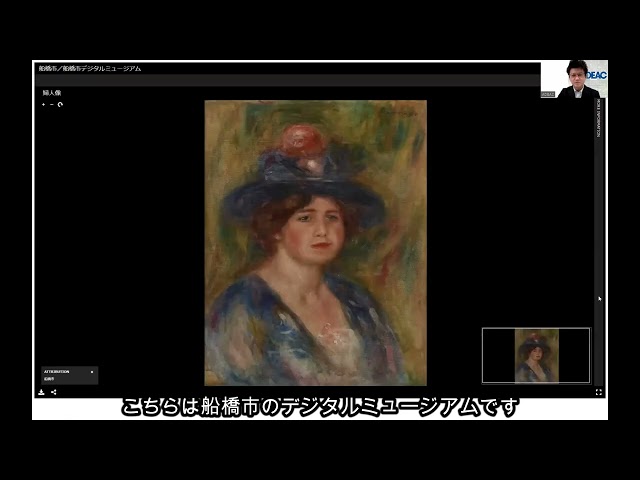
Task: Open the share icon options
Action: tap(54, 392)
